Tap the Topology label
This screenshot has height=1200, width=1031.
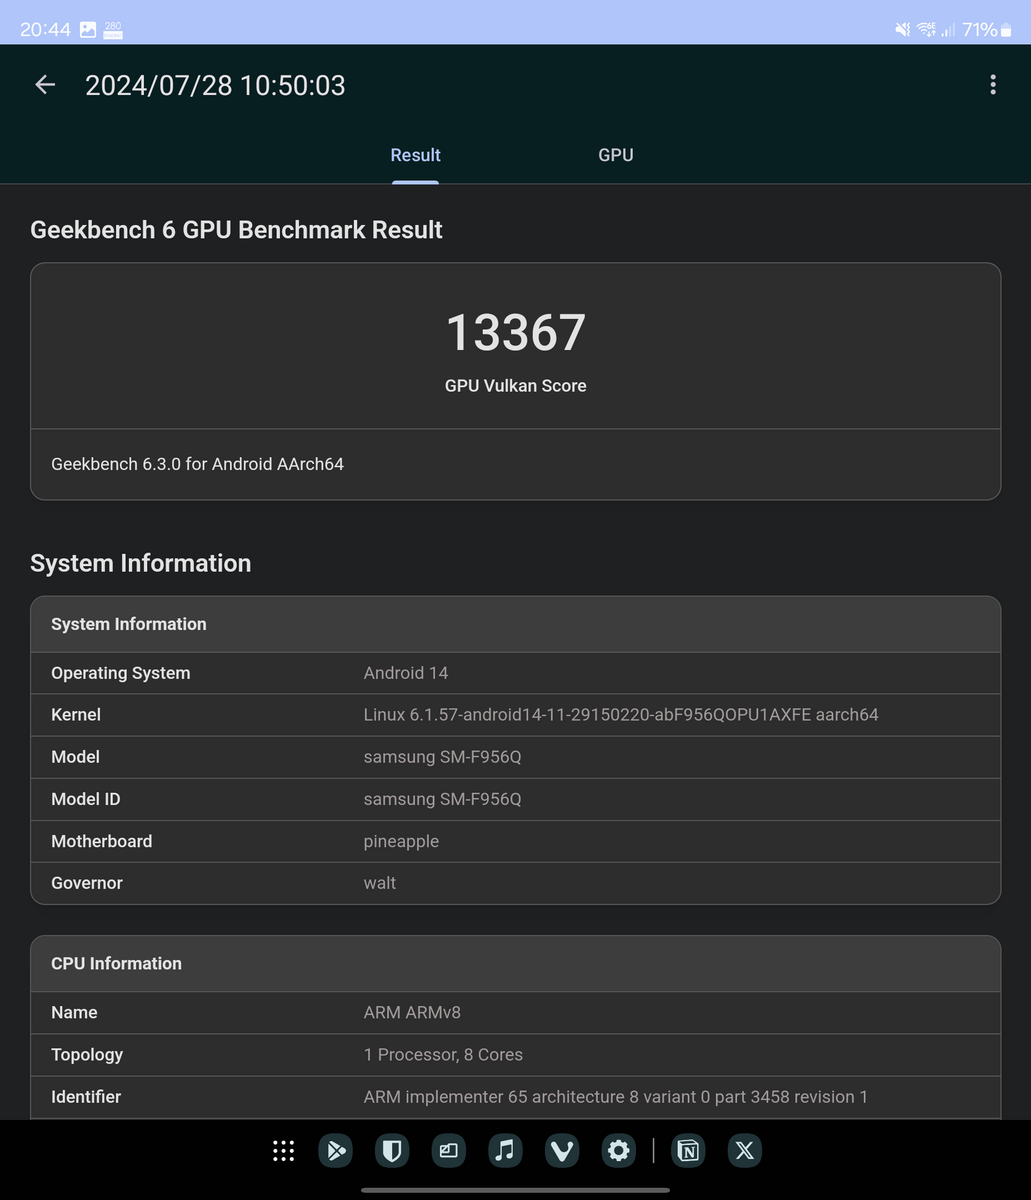(87, 1055)
